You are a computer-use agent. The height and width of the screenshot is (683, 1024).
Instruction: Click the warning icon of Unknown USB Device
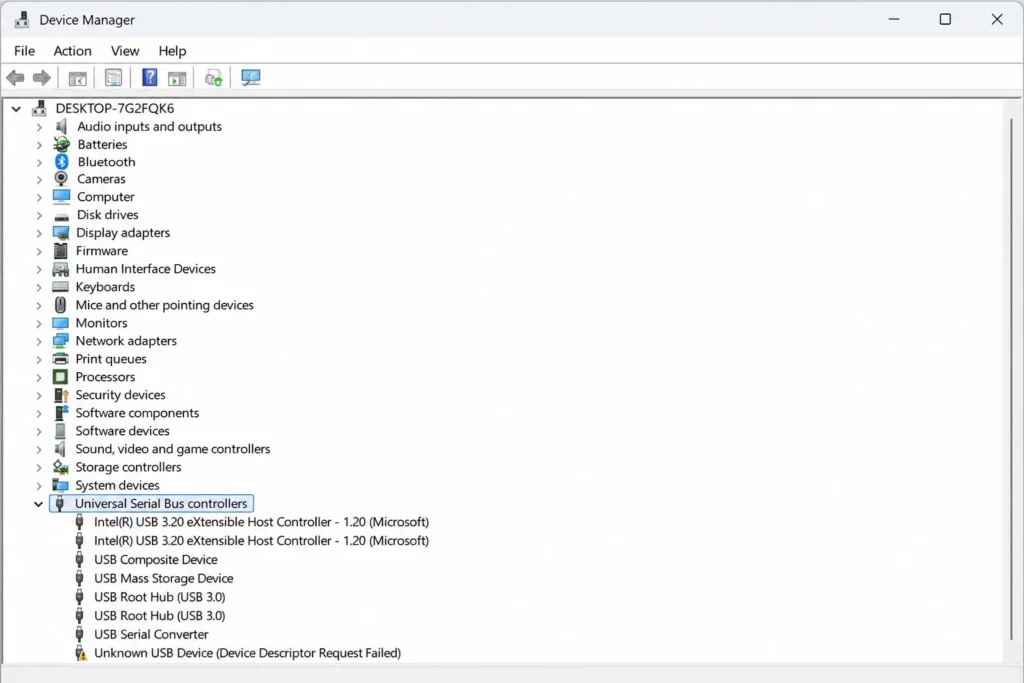[x=80, y=653]
